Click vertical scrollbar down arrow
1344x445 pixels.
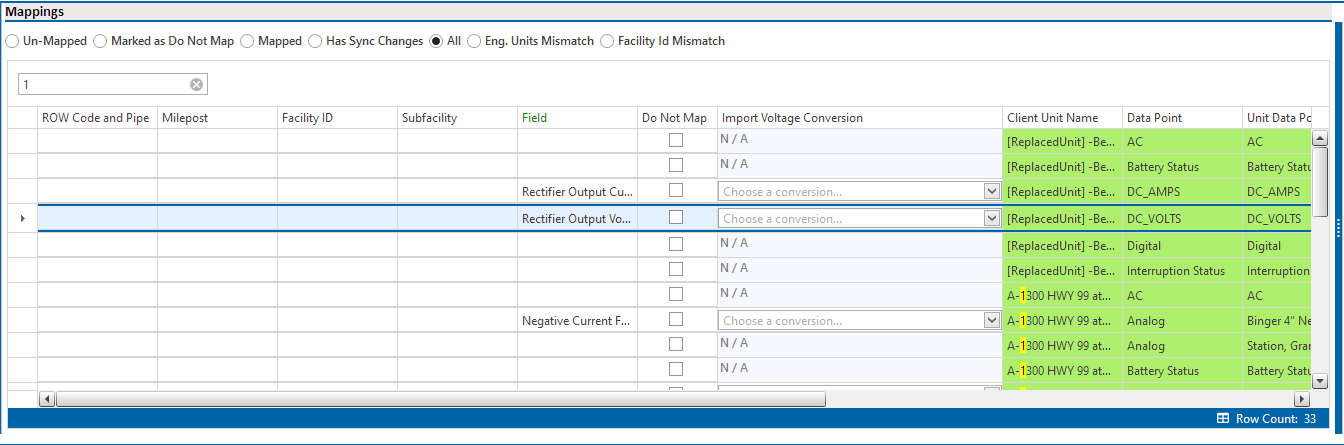pos(1320,381)
